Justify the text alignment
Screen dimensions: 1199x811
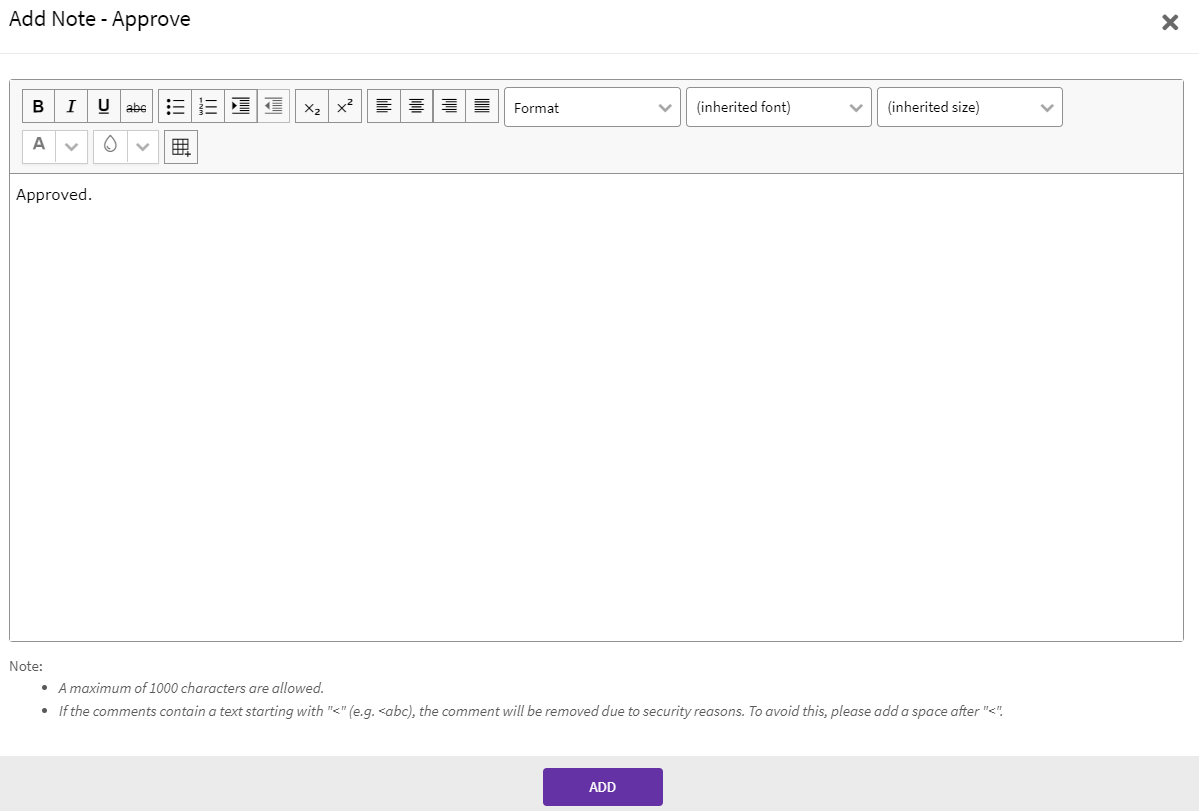(x=482, y=107)
